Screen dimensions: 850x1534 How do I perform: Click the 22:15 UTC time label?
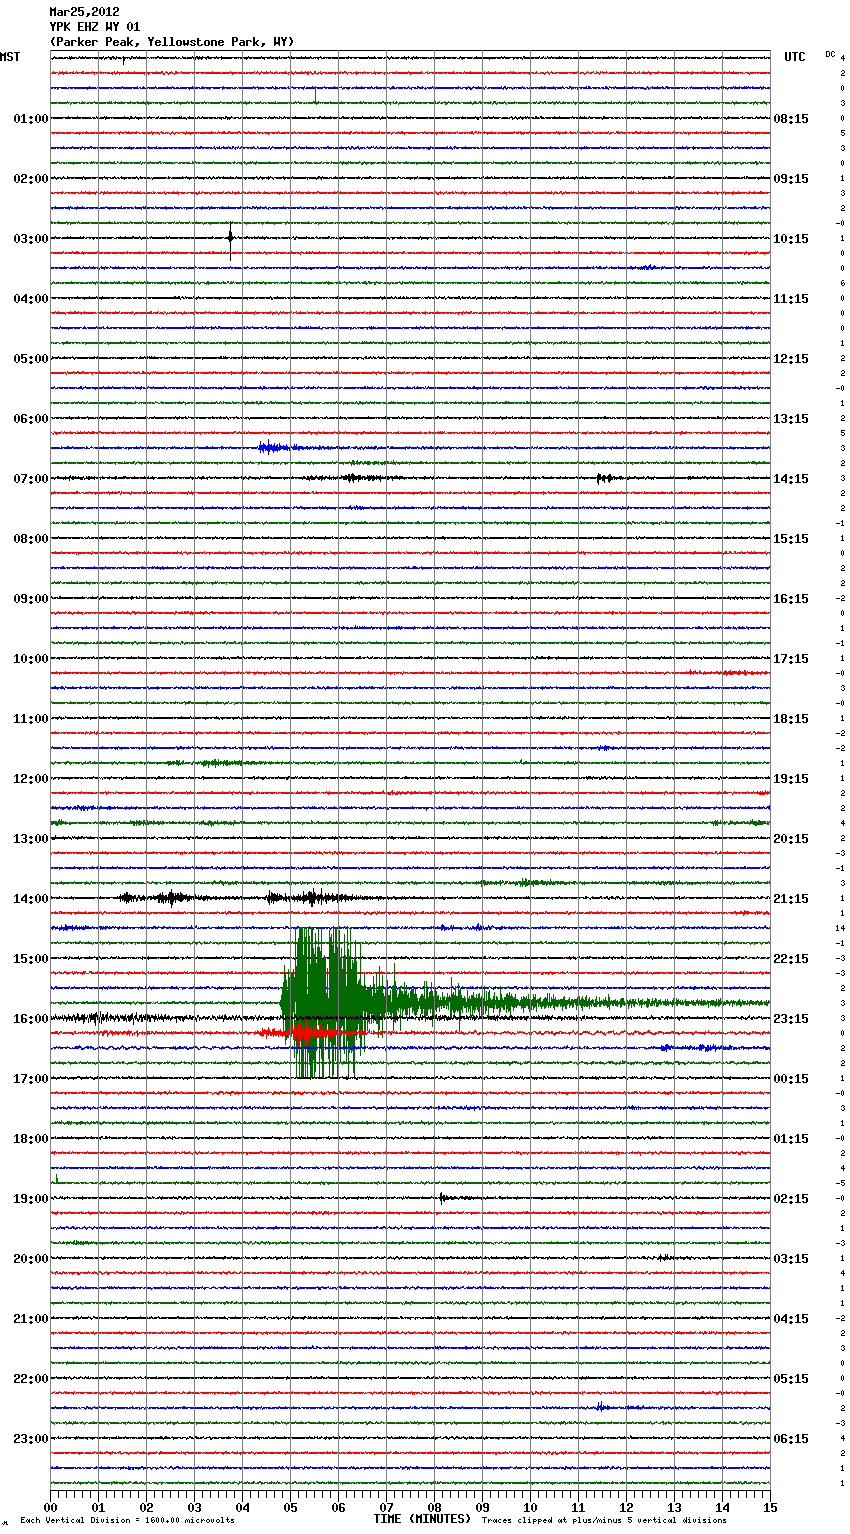click(x=791, y=959)
